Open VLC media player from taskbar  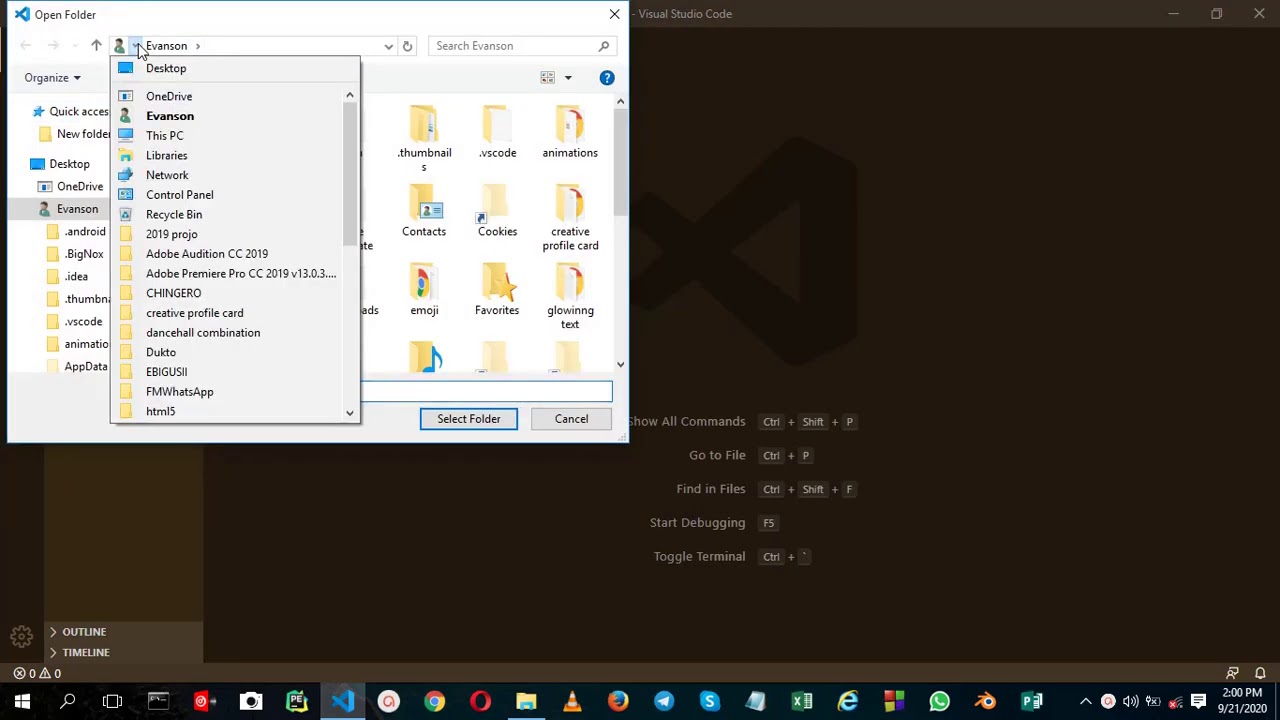(x=572, y=702)
